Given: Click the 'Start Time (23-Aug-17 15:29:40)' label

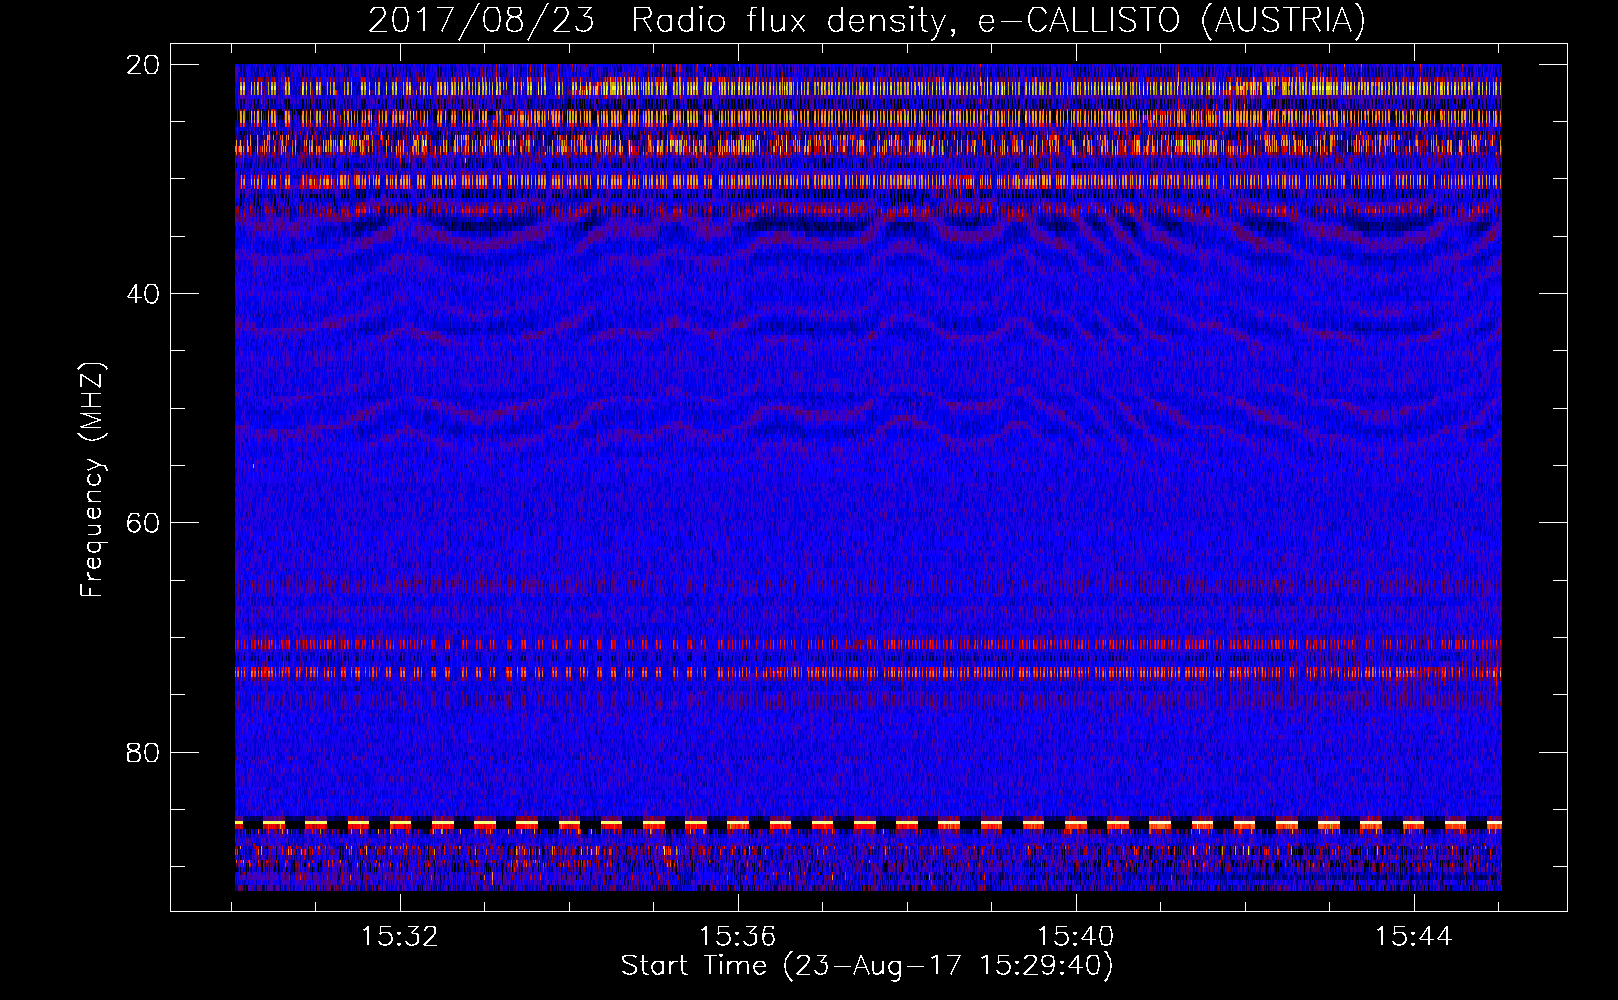Looking at the screenshot, I should click(x=867, y=966).
